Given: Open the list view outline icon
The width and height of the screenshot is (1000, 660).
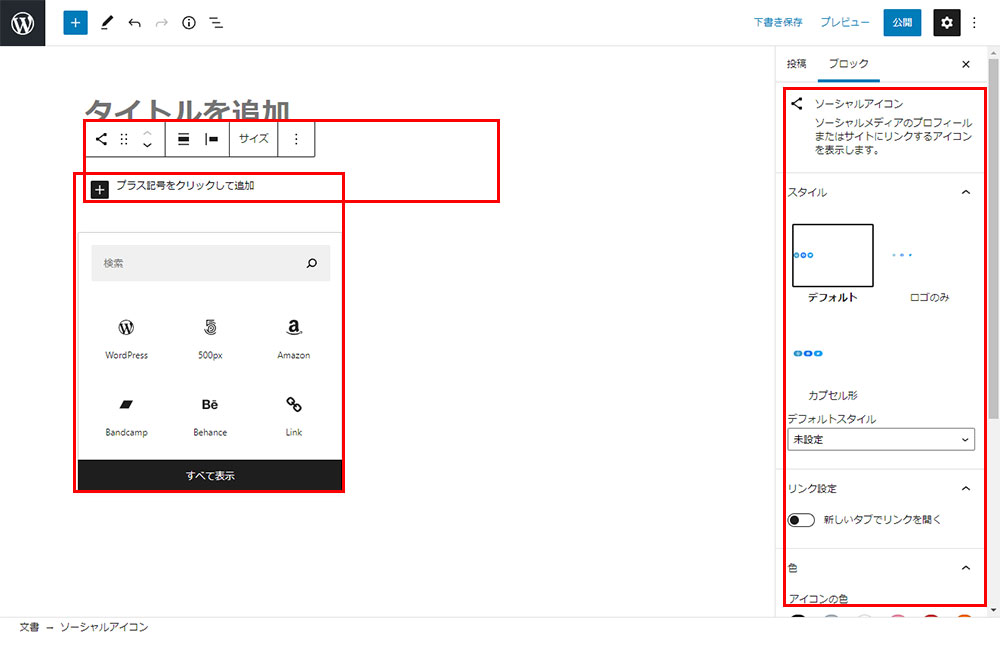Looking at the screenshot, I should 216,22.
